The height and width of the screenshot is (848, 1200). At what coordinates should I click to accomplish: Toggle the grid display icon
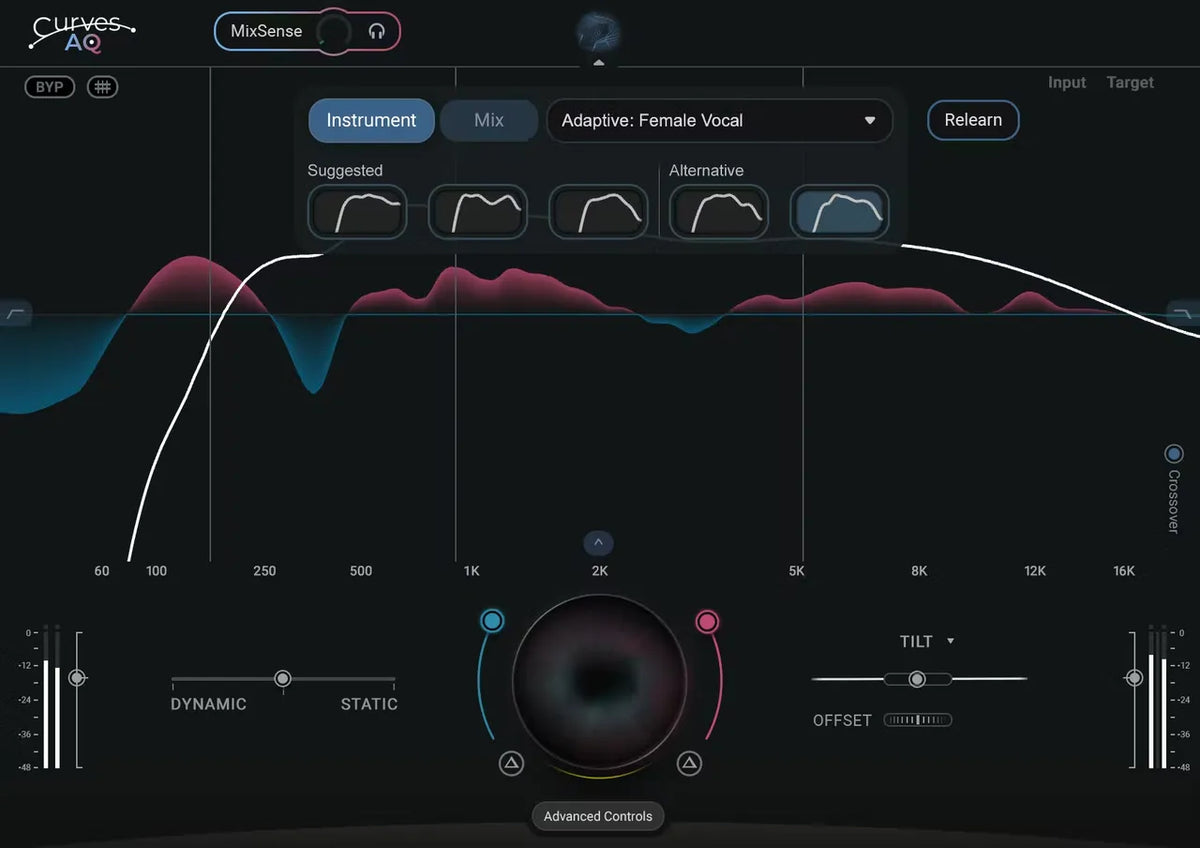coord(102,87)
